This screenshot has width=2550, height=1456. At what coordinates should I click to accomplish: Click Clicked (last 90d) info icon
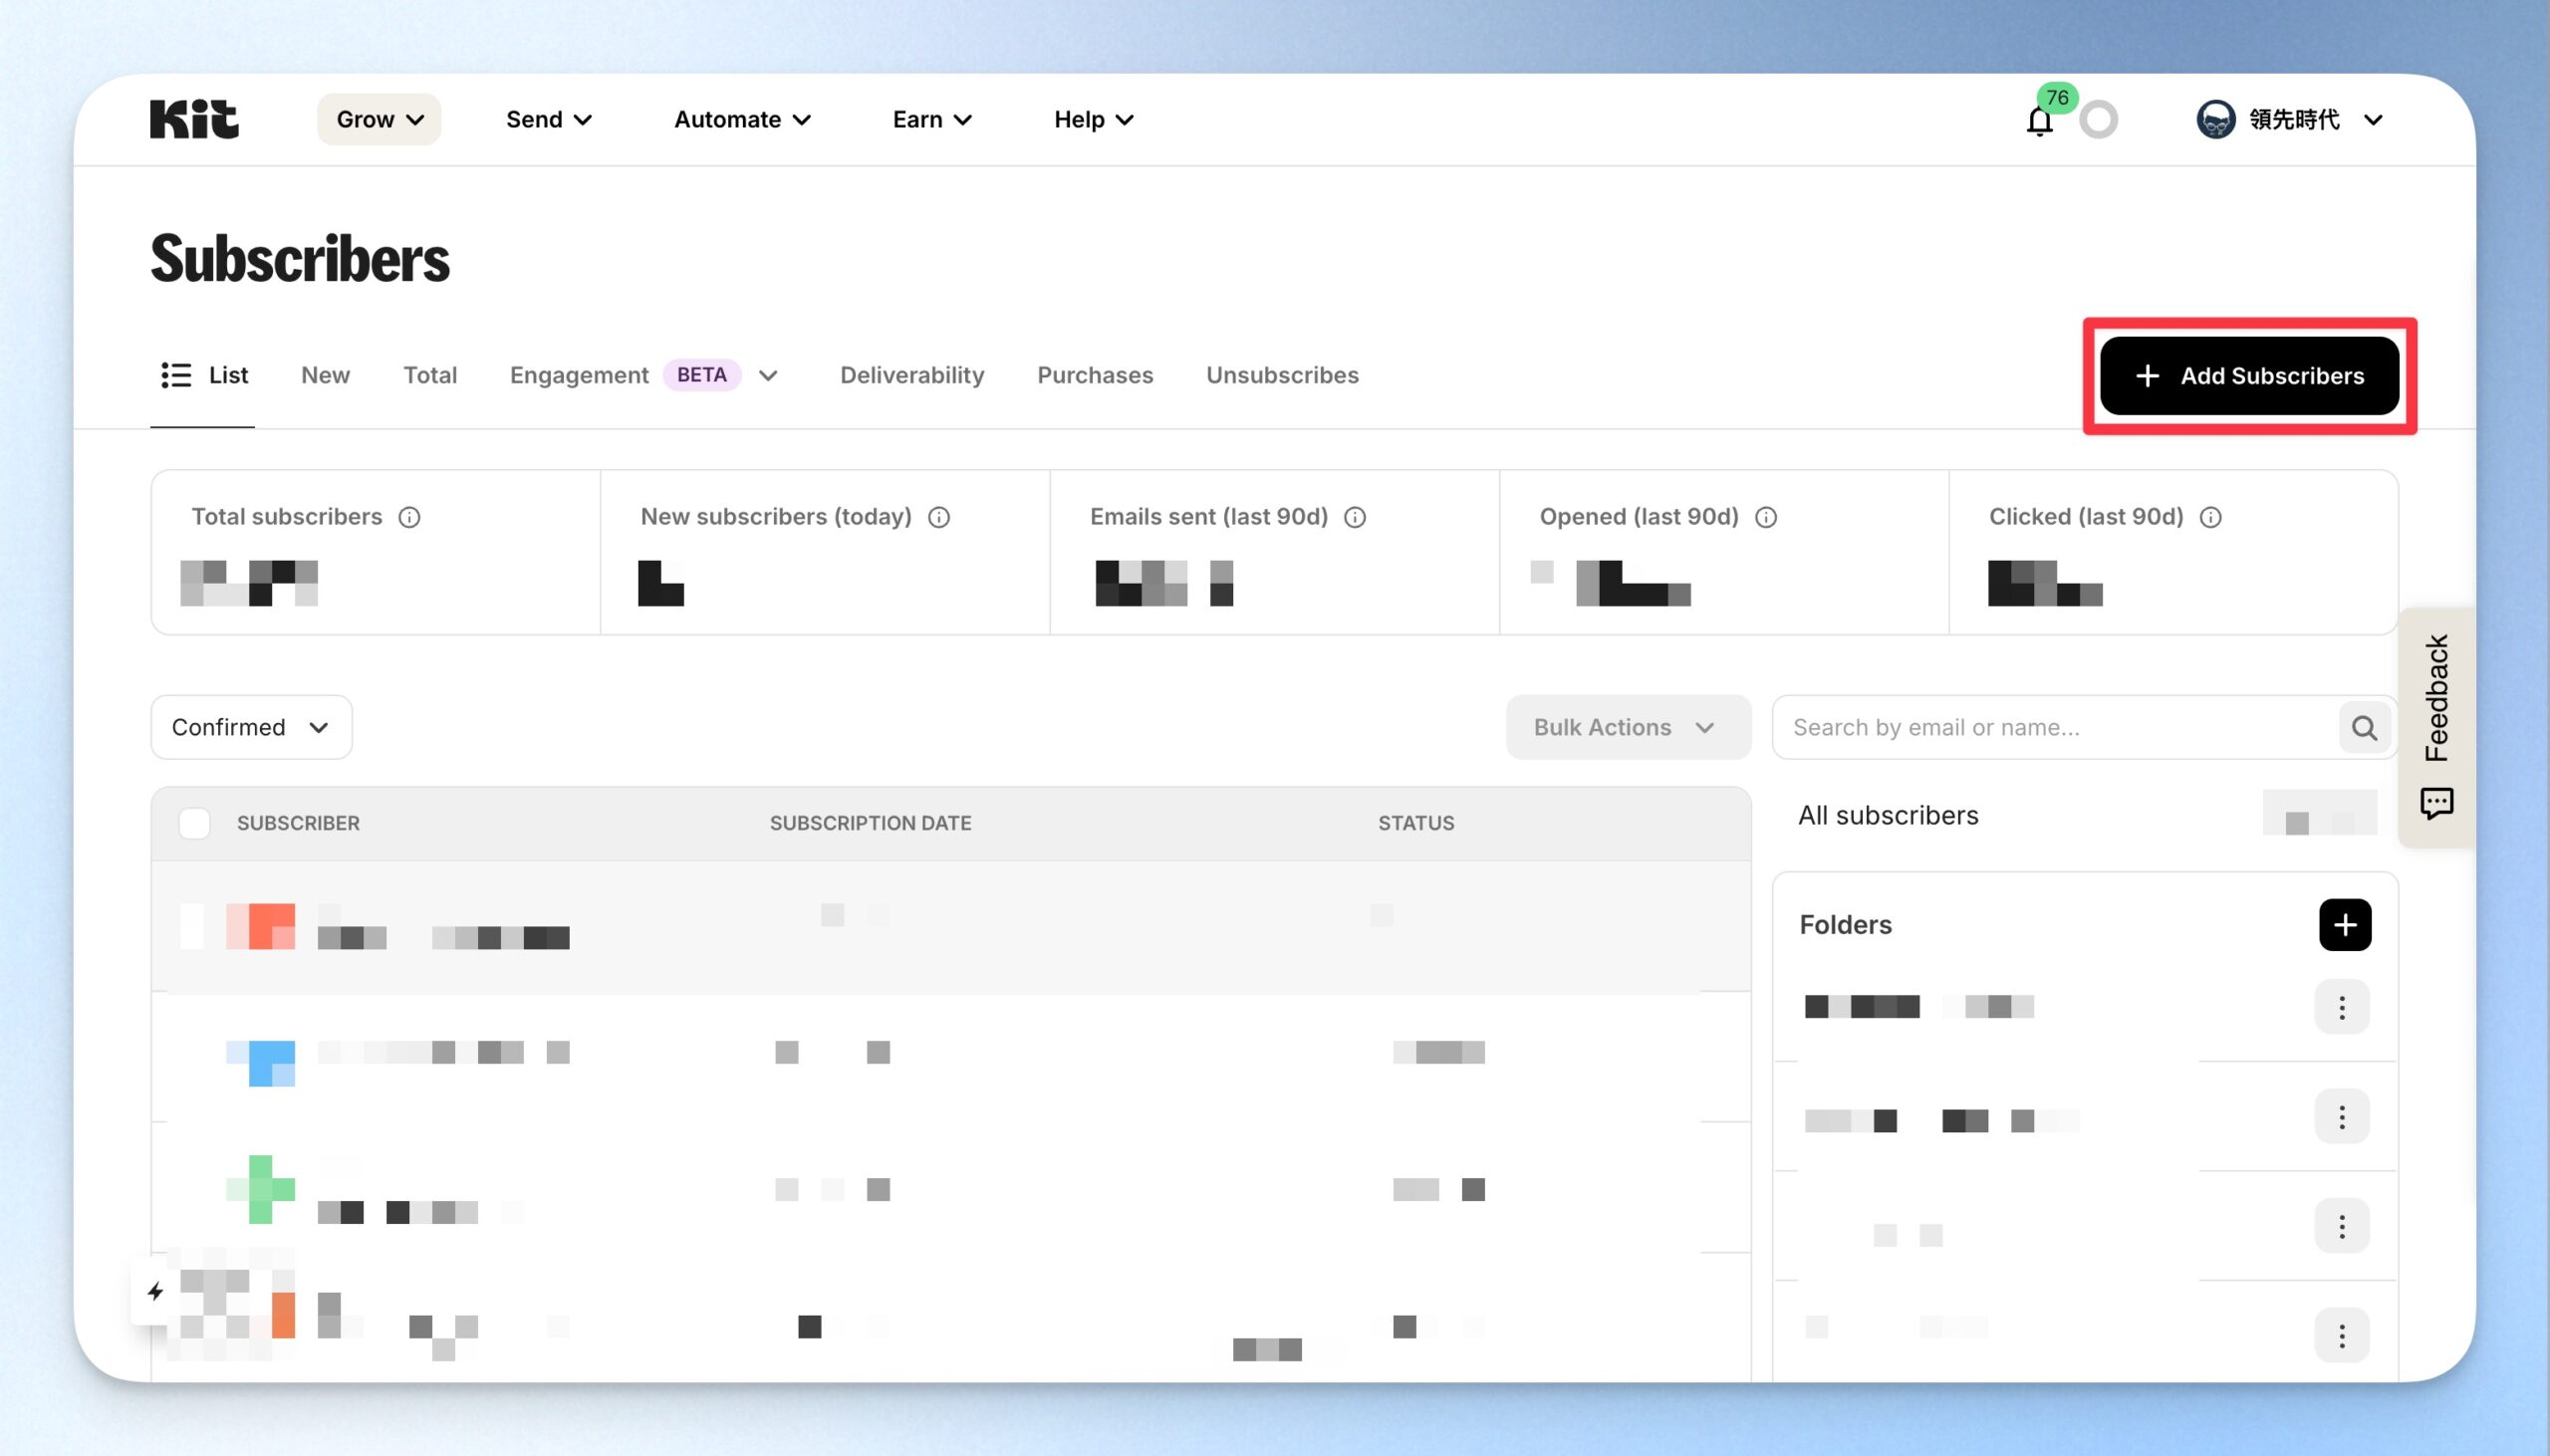[2211, 517]
